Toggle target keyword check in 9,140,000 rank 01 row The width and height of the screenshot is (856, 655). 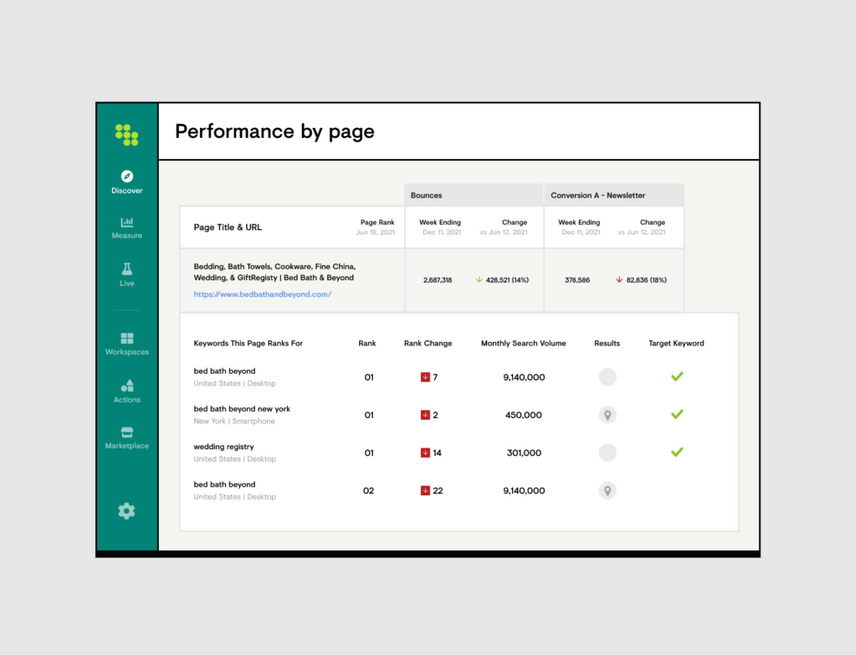click(677, 377)
